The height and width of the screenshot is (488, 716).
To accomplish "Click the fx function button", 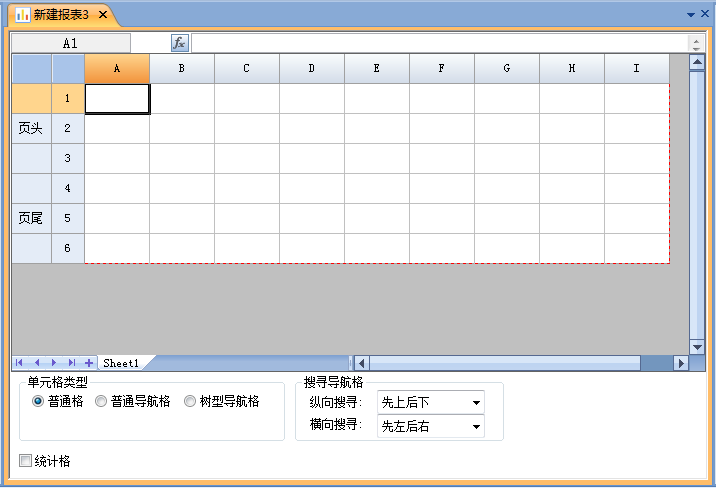I will 179,43.
